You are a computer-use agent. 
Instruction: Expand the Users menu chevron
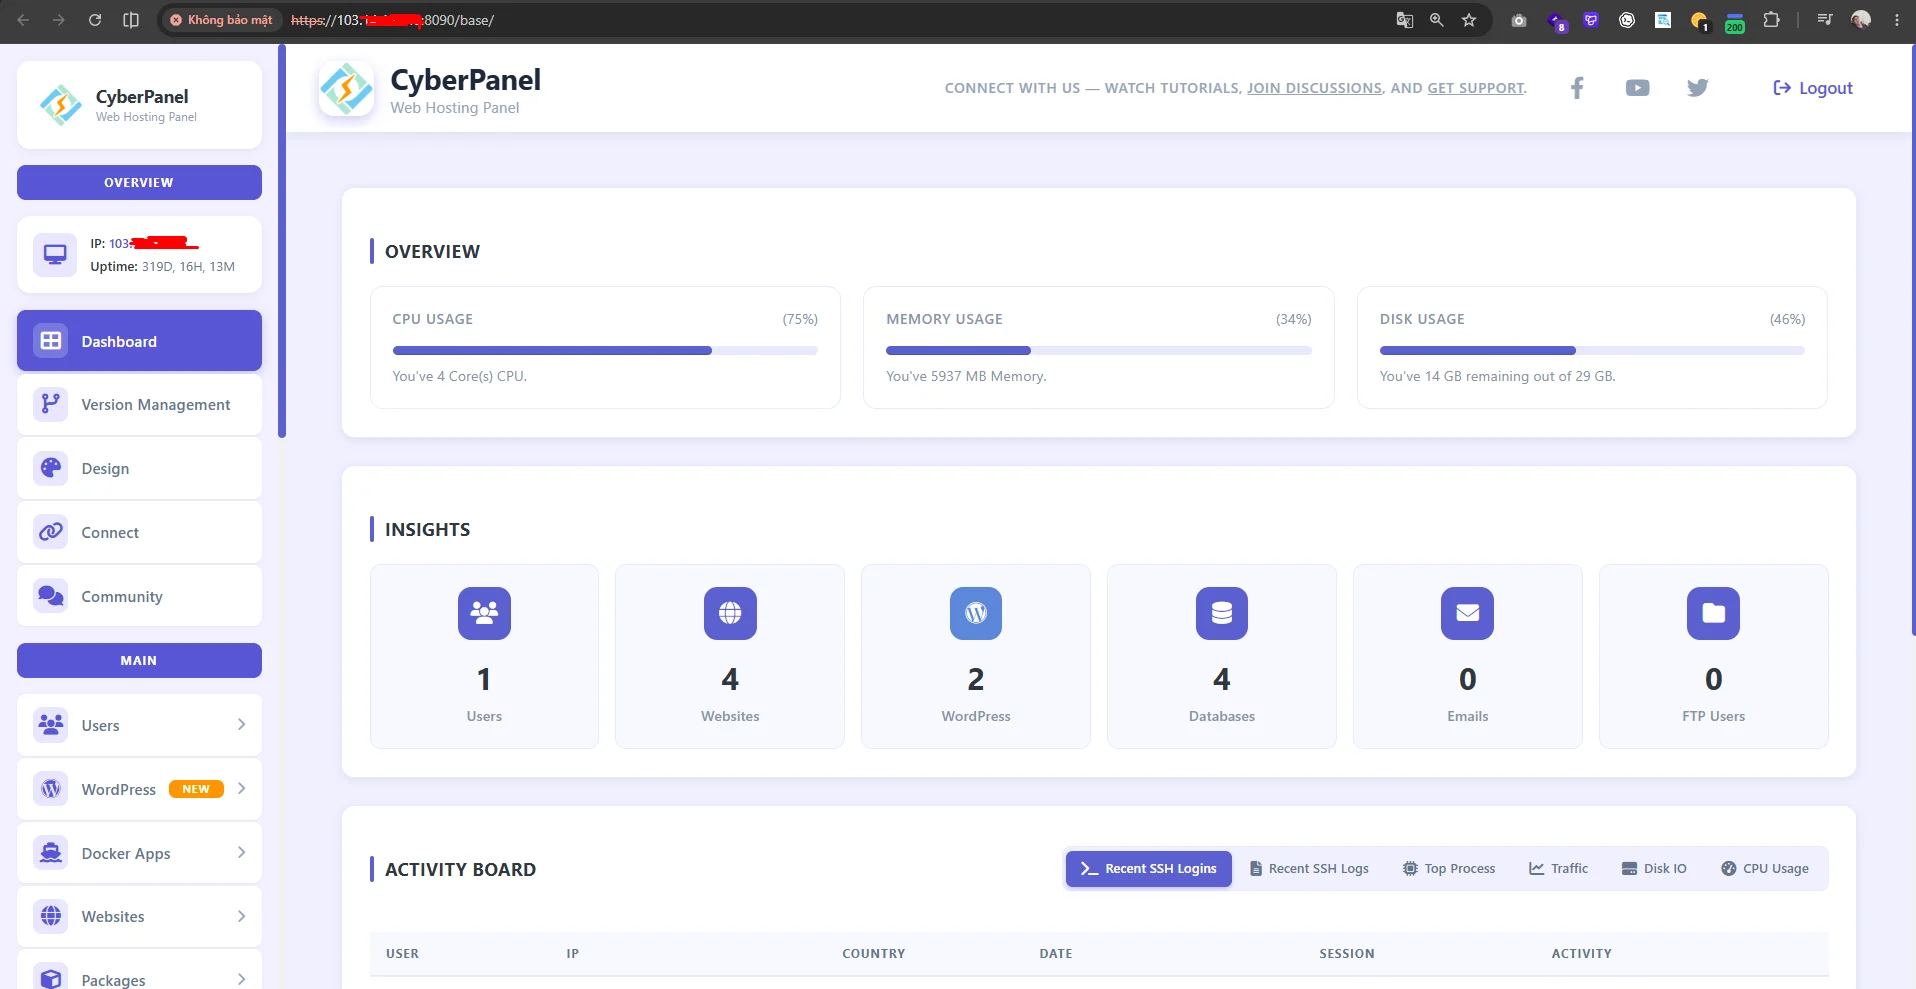[x=241, y=725]
